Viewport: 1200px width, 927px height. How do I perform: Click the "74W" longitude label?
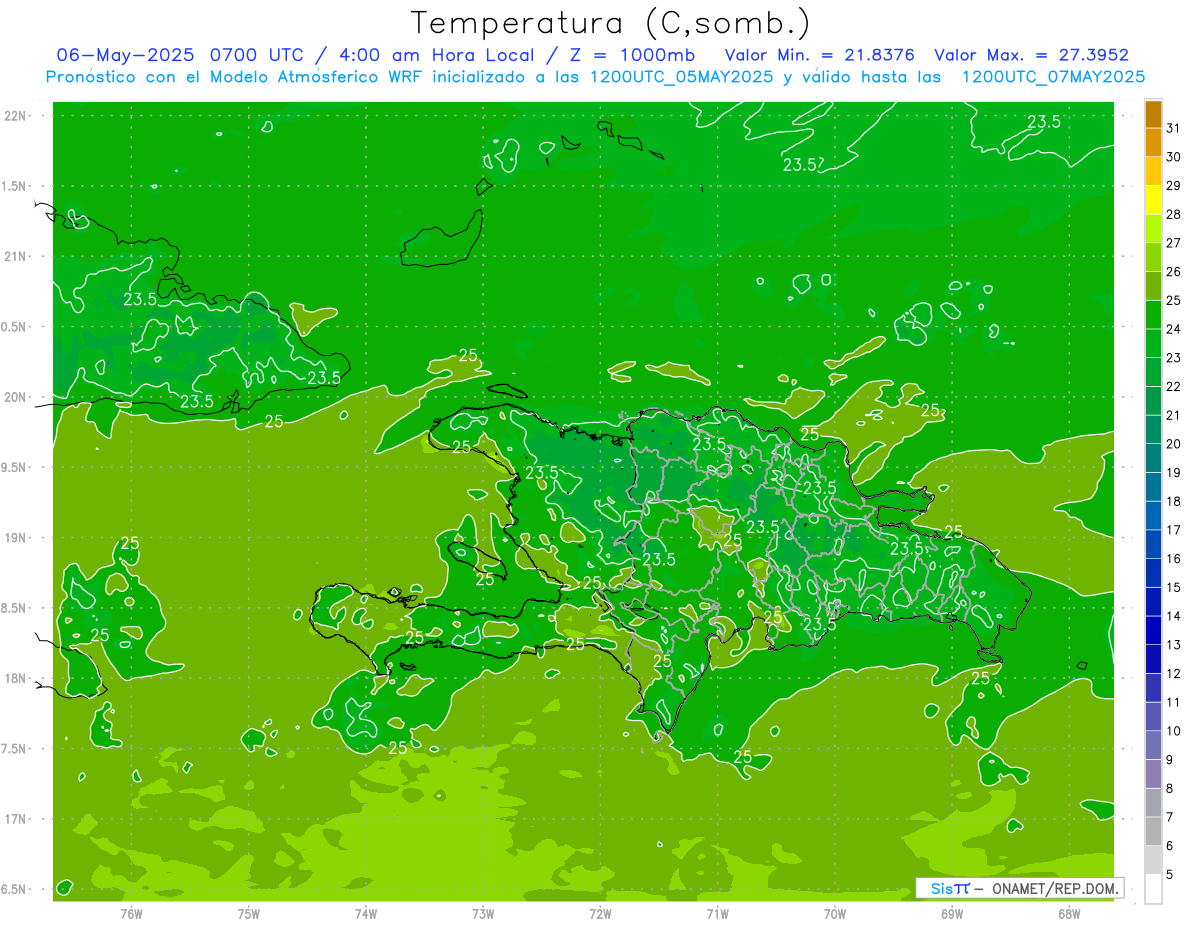pyautogui.click(x=366, y=913)
